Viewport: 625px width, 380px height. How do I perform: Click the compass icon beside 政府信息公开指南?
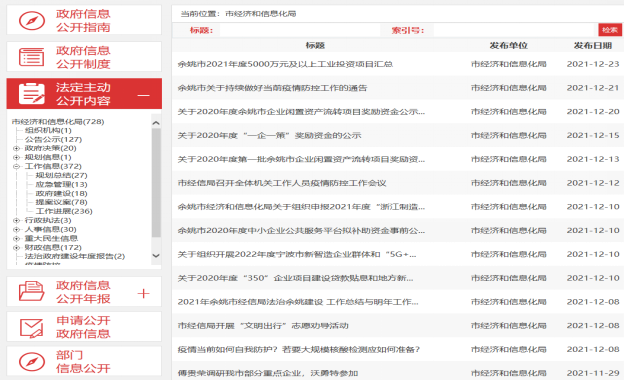click(x=32, y=21)
